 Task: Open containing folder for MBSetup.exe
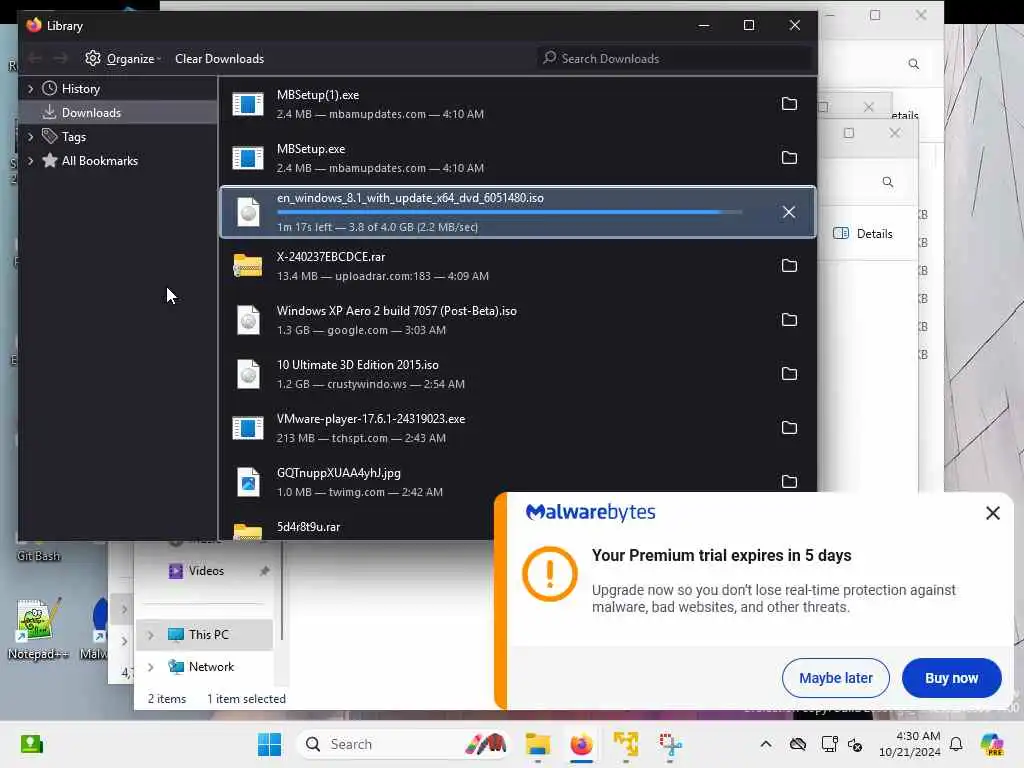coord(789,158)
